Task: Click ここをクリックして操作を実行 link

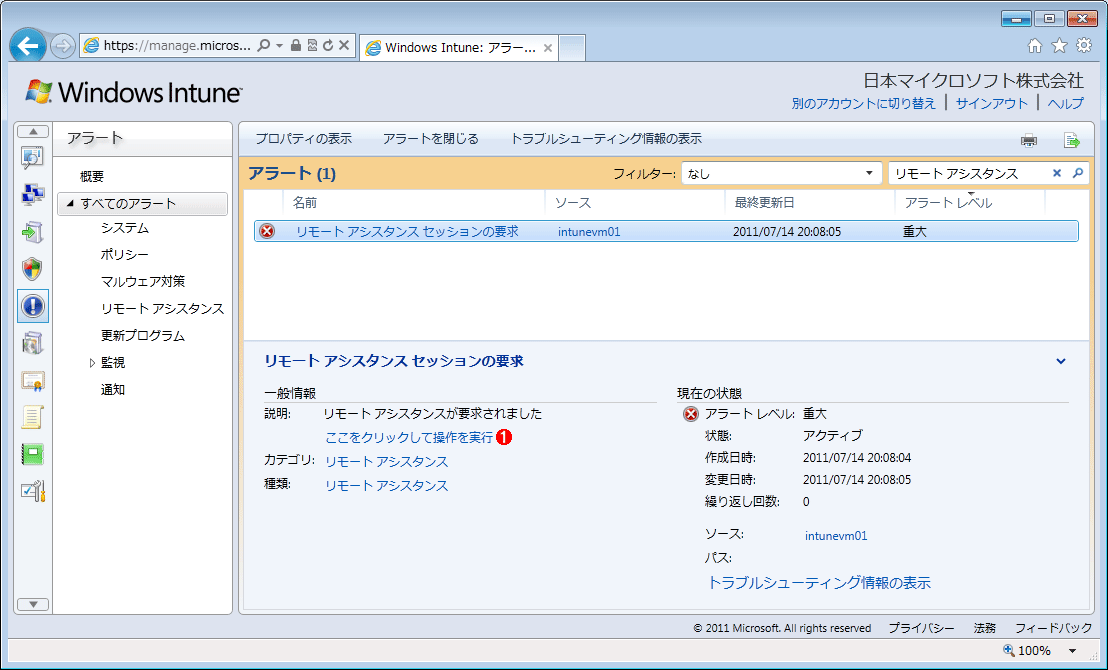Action: pyautogui.click(x=409, y=437)
